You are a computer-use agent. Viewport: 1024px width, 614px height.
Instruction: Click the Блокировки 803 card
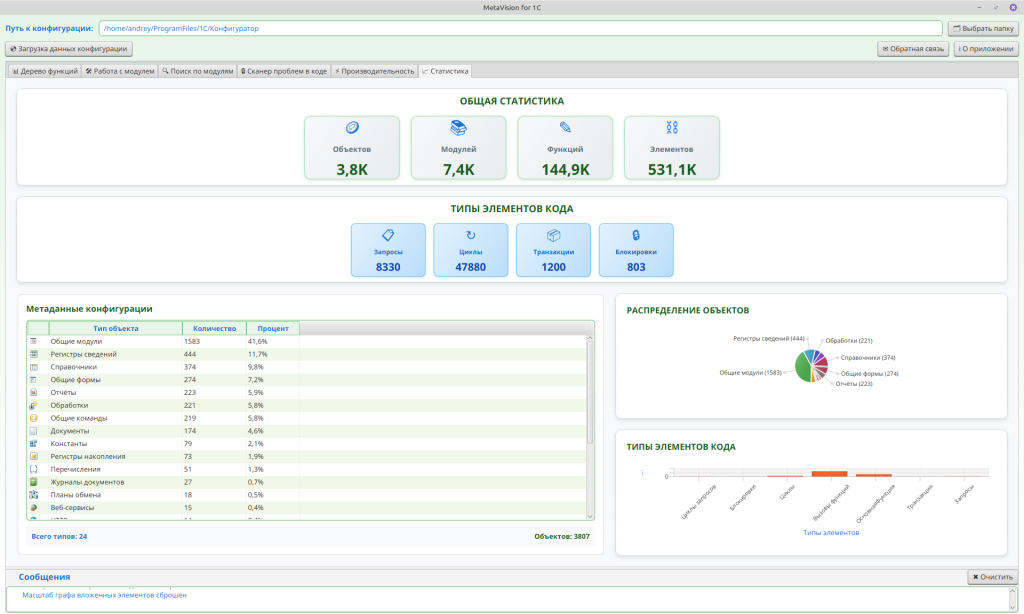pyautogui.click(x=636, y=250)
